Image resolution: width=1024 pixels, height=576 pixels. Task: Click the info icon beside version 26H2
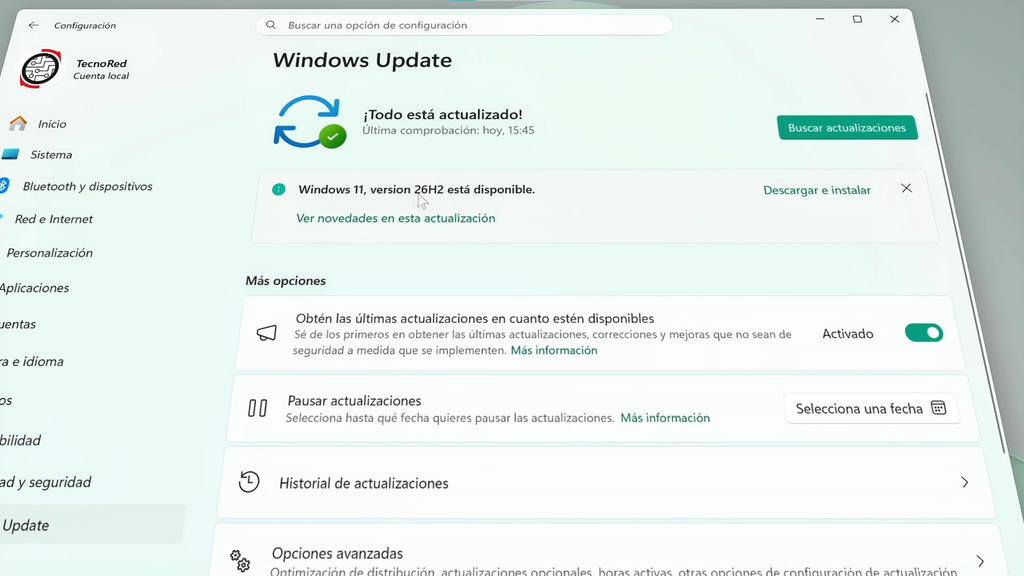point(279,189)
